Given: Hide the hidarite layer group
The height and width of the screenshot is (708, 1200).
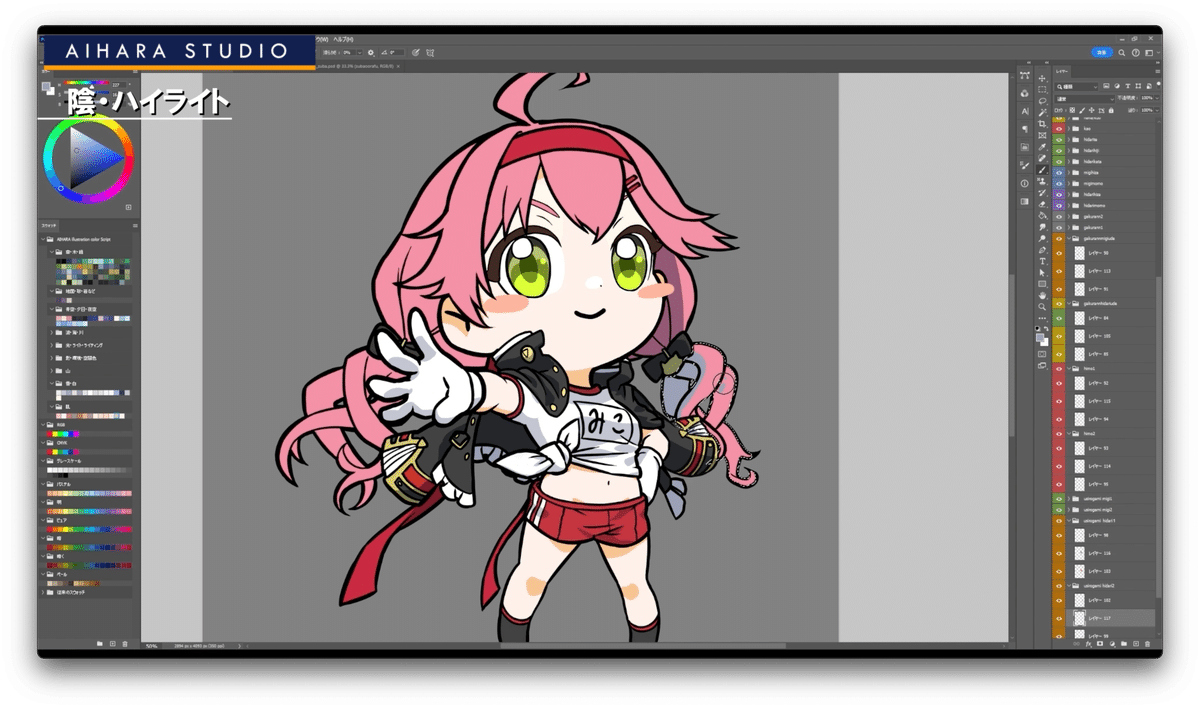Looking at the screenshot, I should point(1059,139).
